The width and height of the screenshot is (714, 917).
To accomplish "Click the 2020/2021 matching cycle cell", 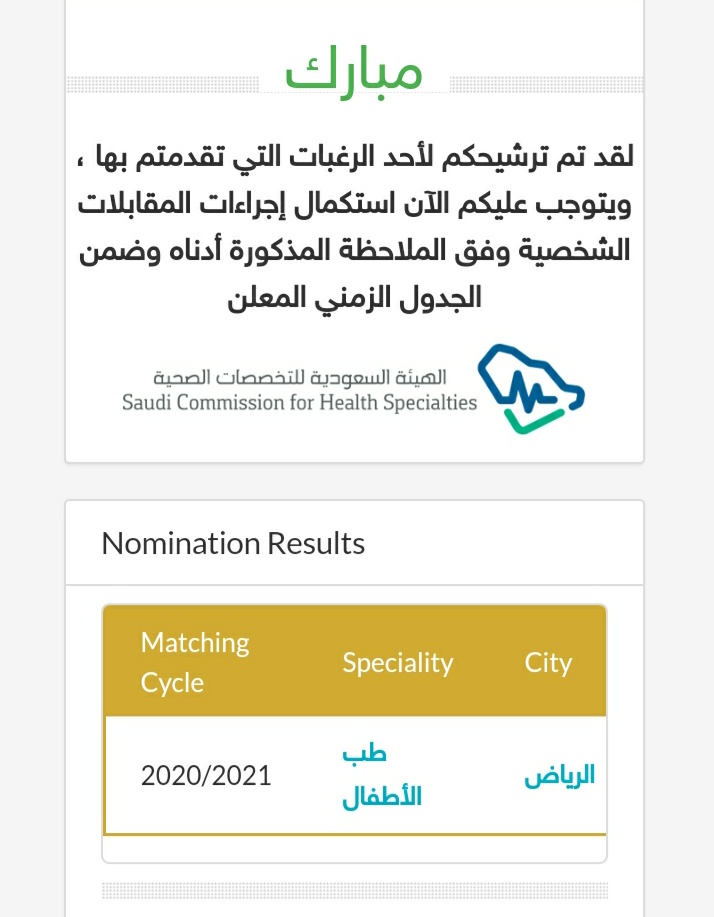I will 206,776.
